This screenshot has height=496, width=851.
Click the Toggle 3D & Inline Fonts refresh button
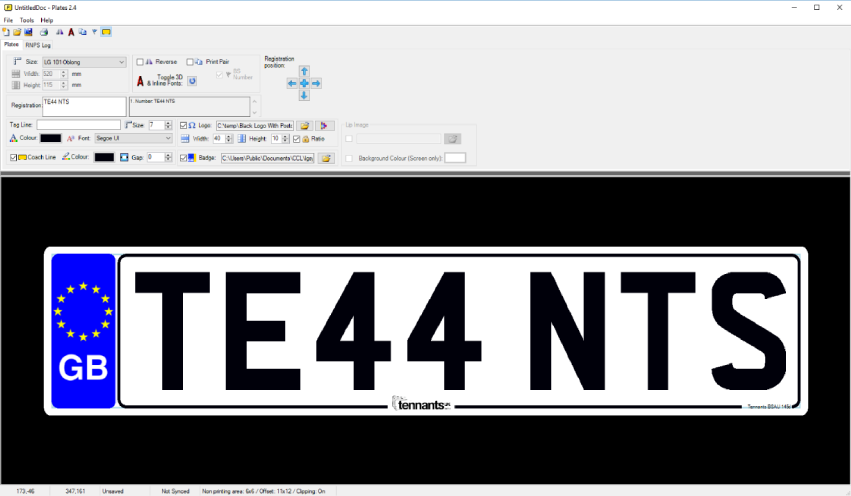click(192, 81)
